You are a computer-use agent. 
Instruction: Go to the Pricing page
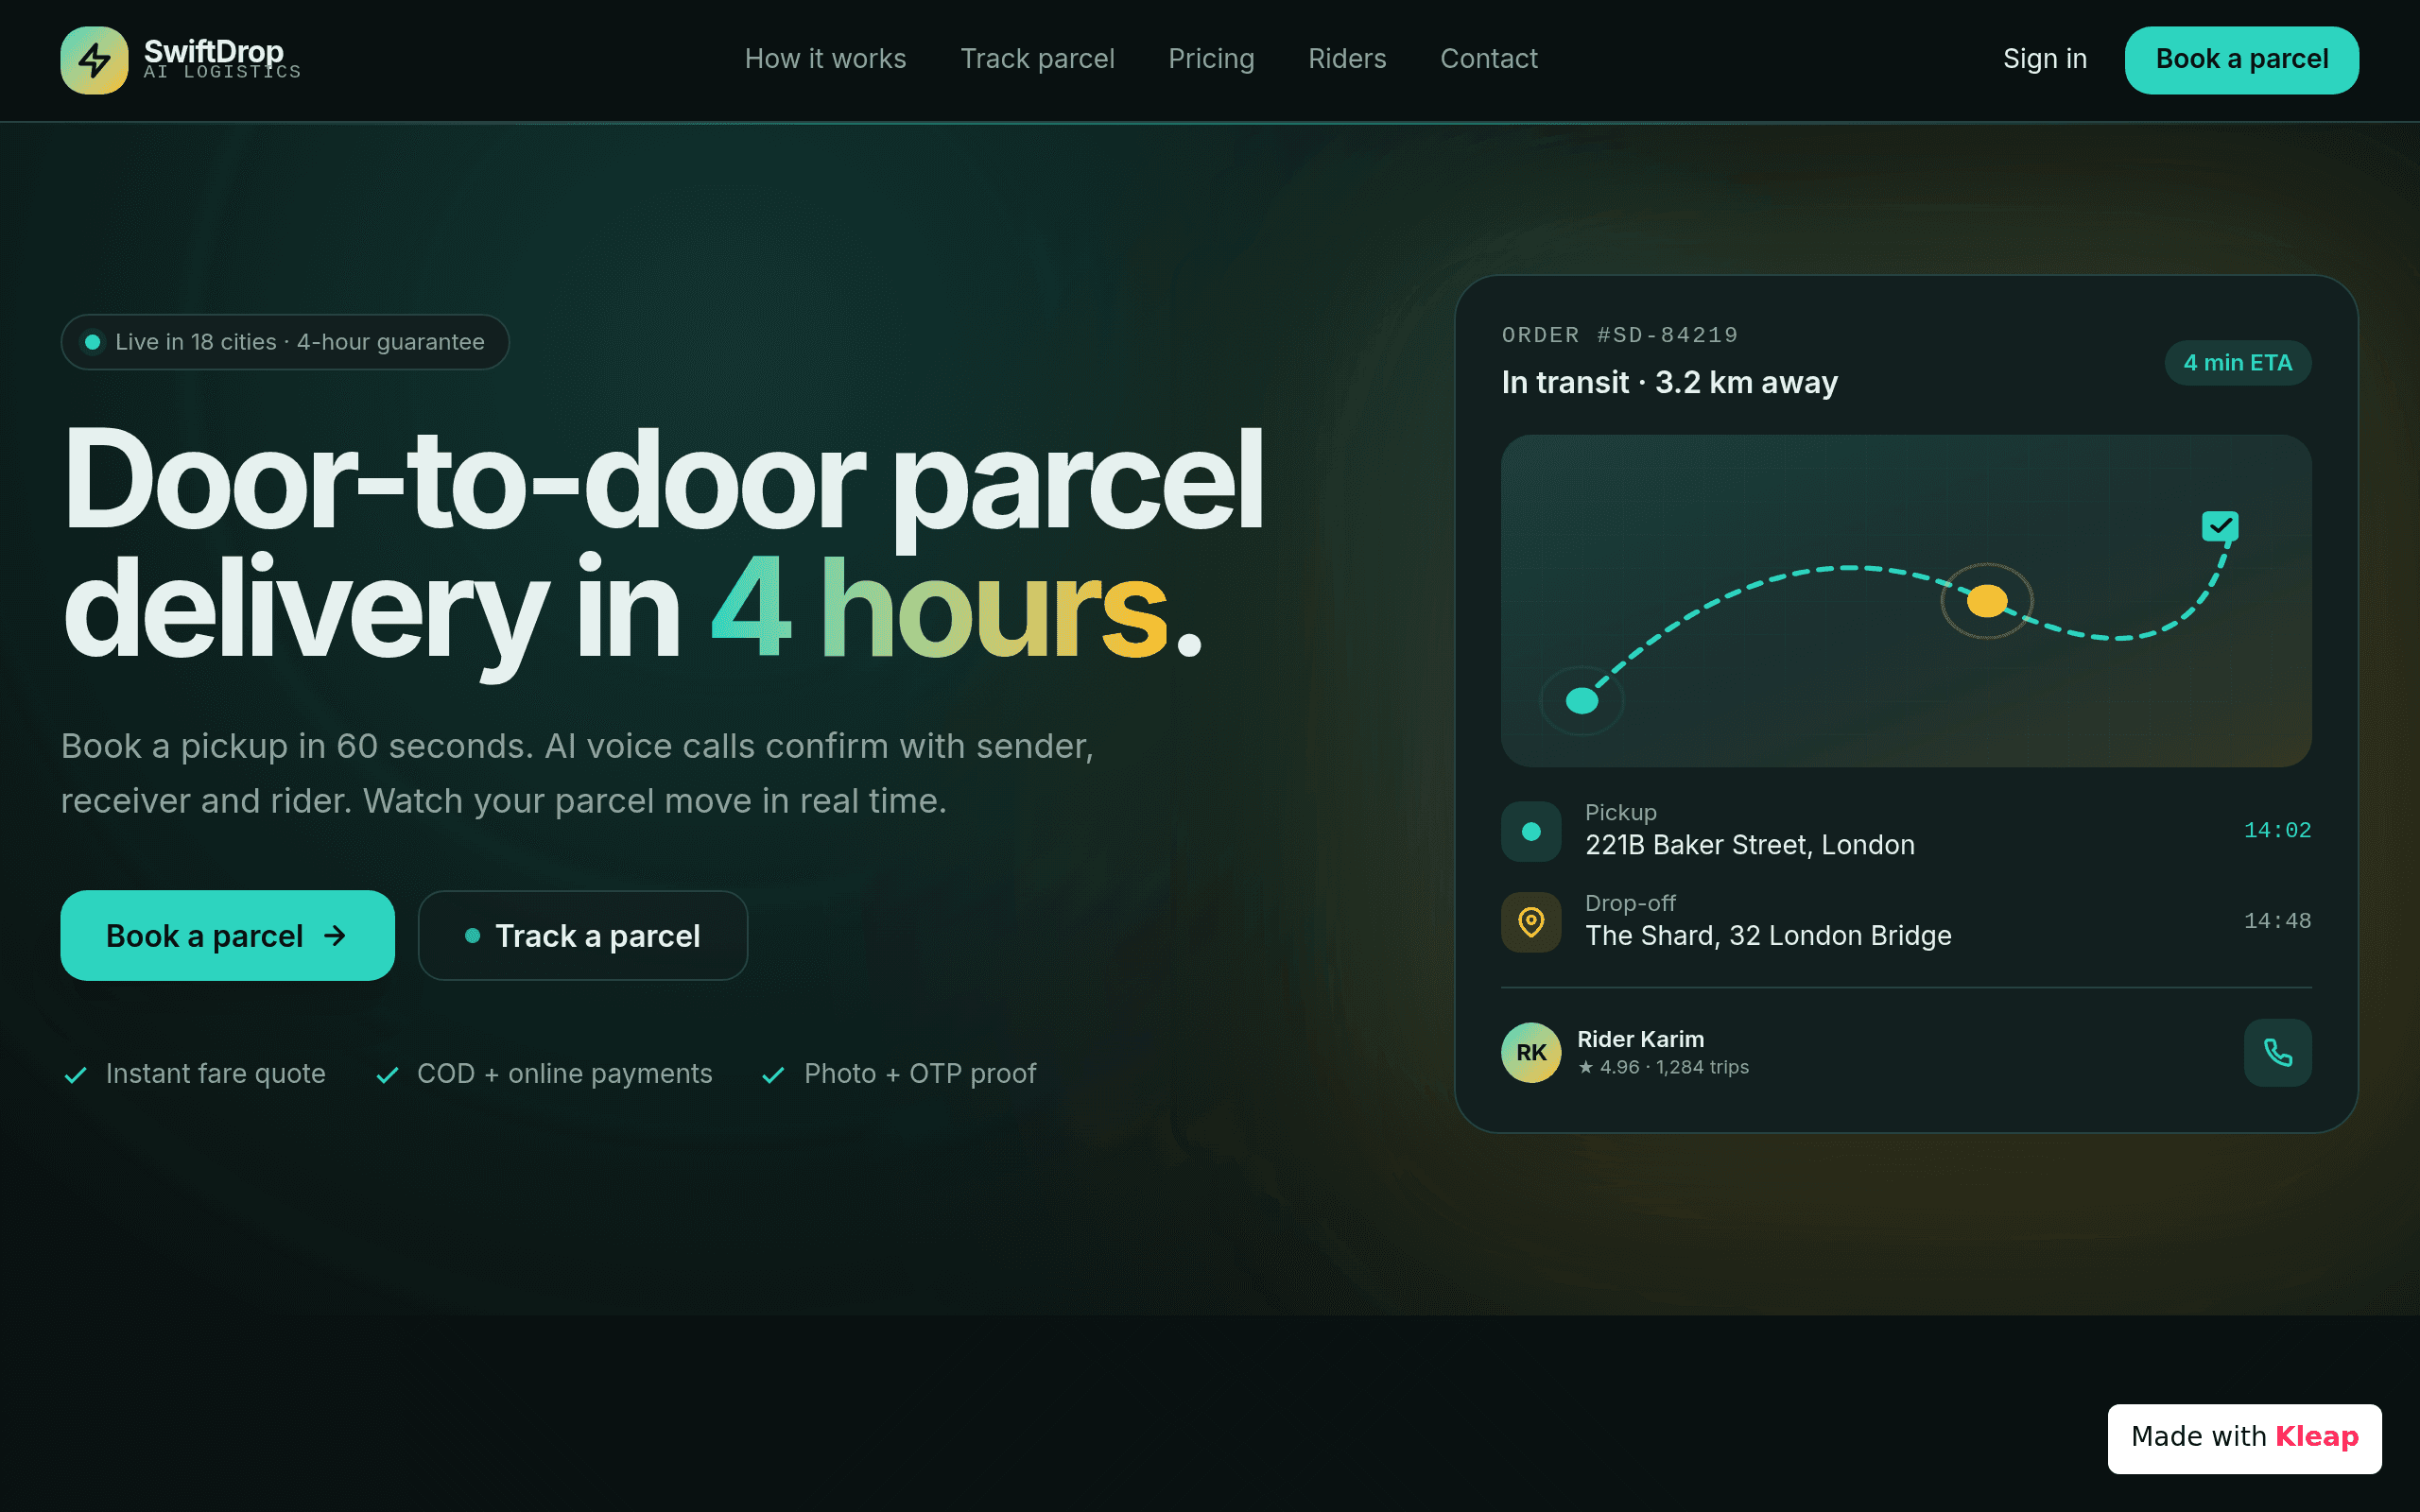[1211, 59]
